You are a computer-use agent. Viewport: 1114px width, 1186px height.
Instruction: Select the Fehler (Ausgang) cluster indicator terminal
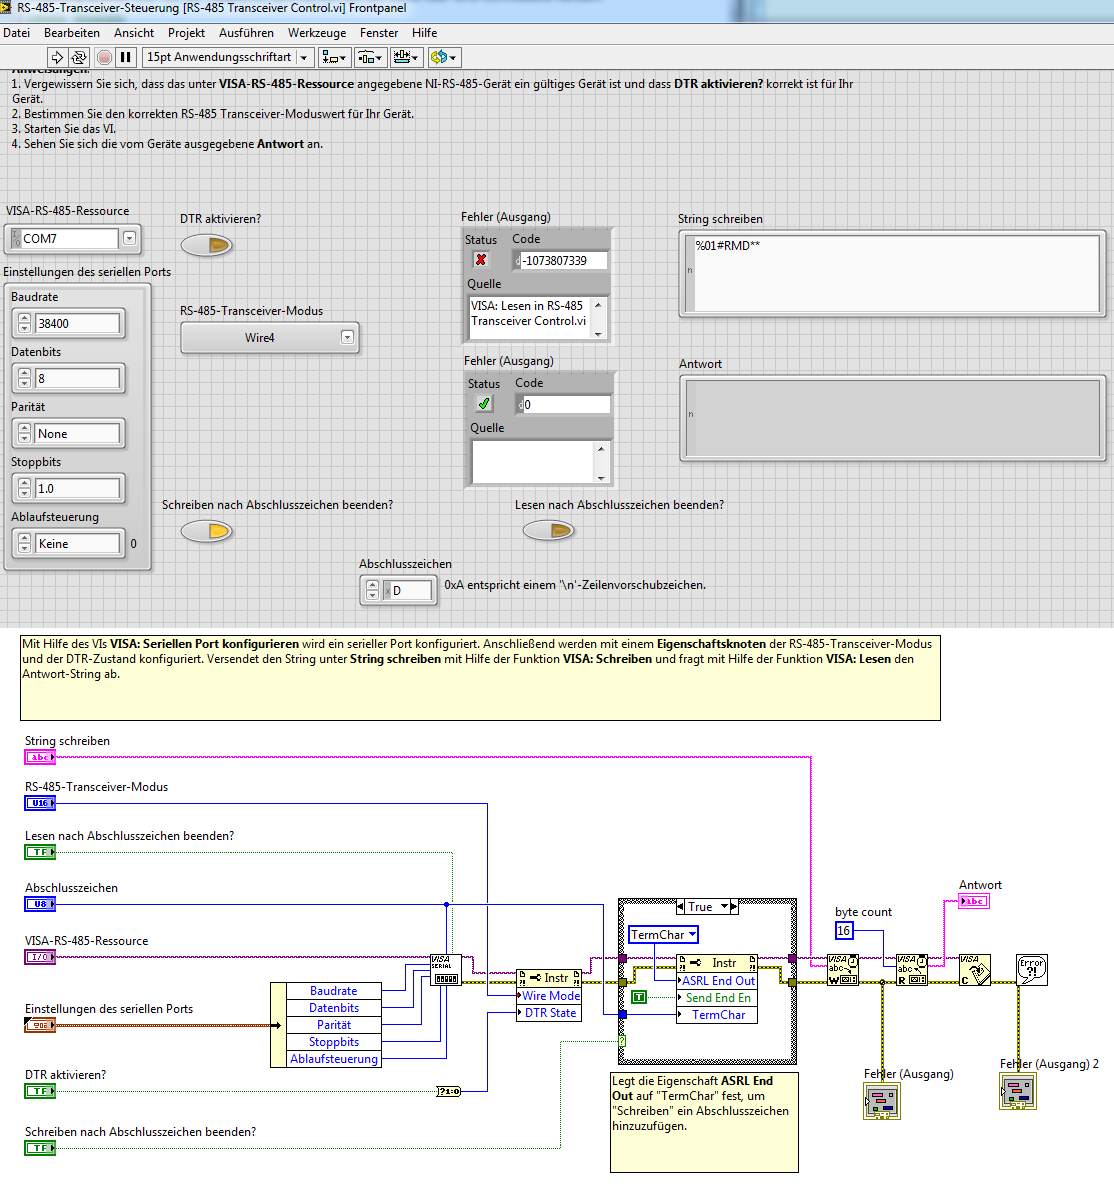pyautogui.click(x=882, y=1101)
